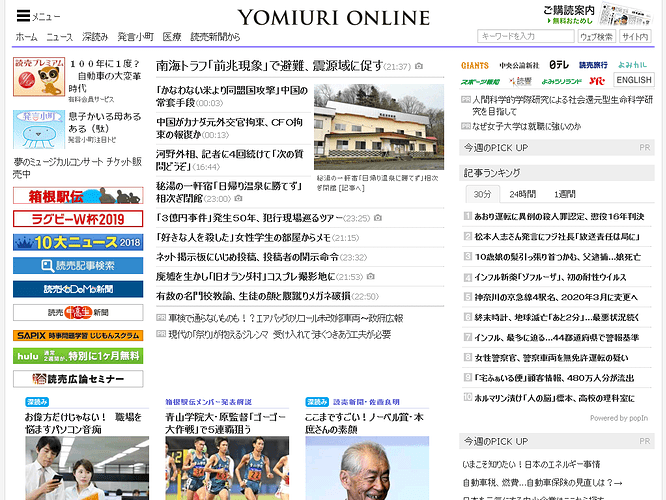Click camera icon beside 南海トラフ headline
This screenshot has width=666, height=500.
419,66
